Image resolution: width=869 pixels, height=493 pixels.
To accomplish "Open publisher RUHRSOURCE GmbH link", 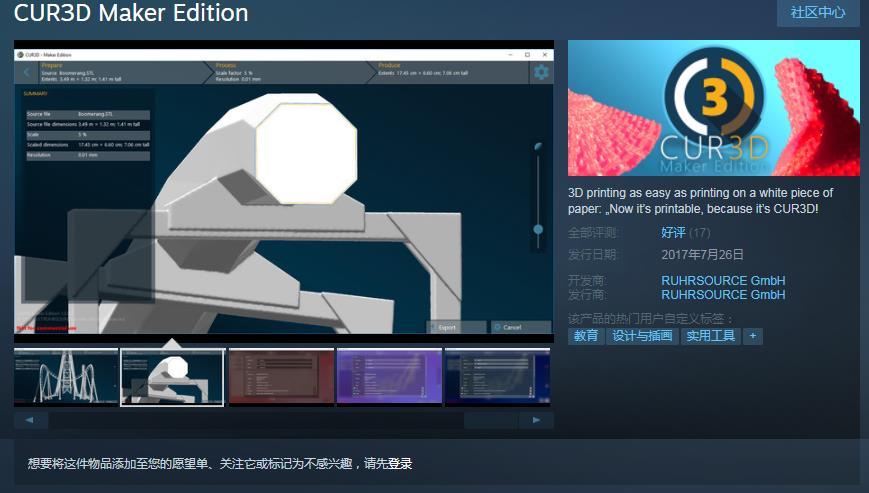I will [x=723, y=295].
